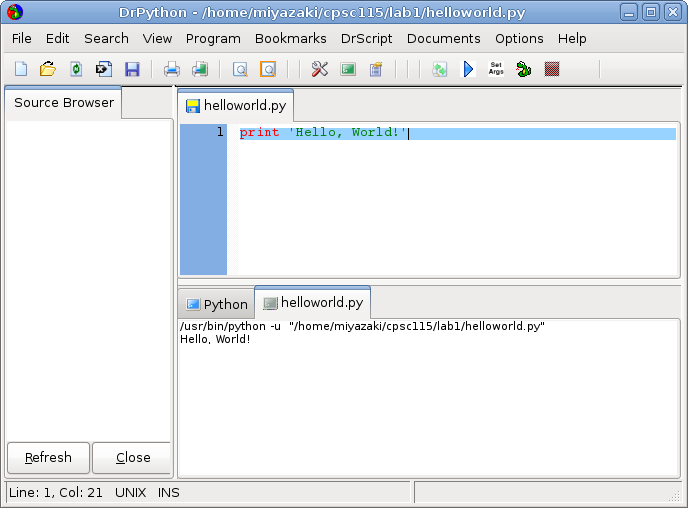Open a file with the folder icon

(x=47, y=69)
